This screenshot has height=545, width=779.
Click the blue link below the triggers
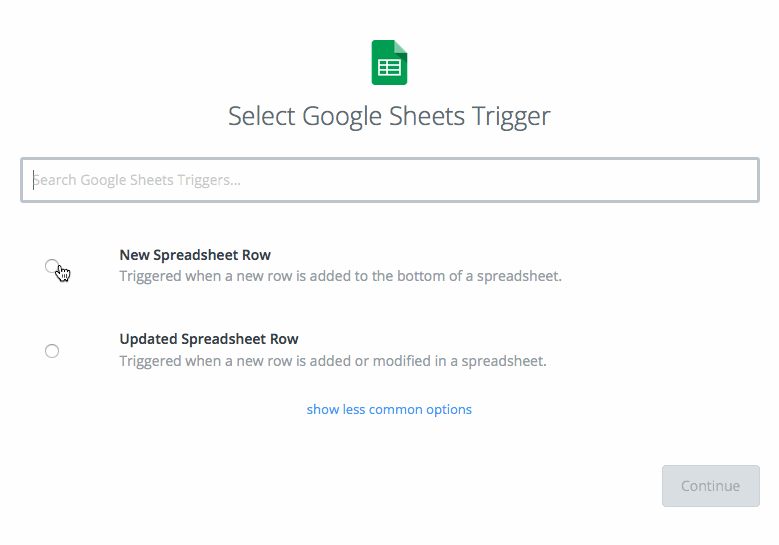pyautogui.click(x=389, y=409)
